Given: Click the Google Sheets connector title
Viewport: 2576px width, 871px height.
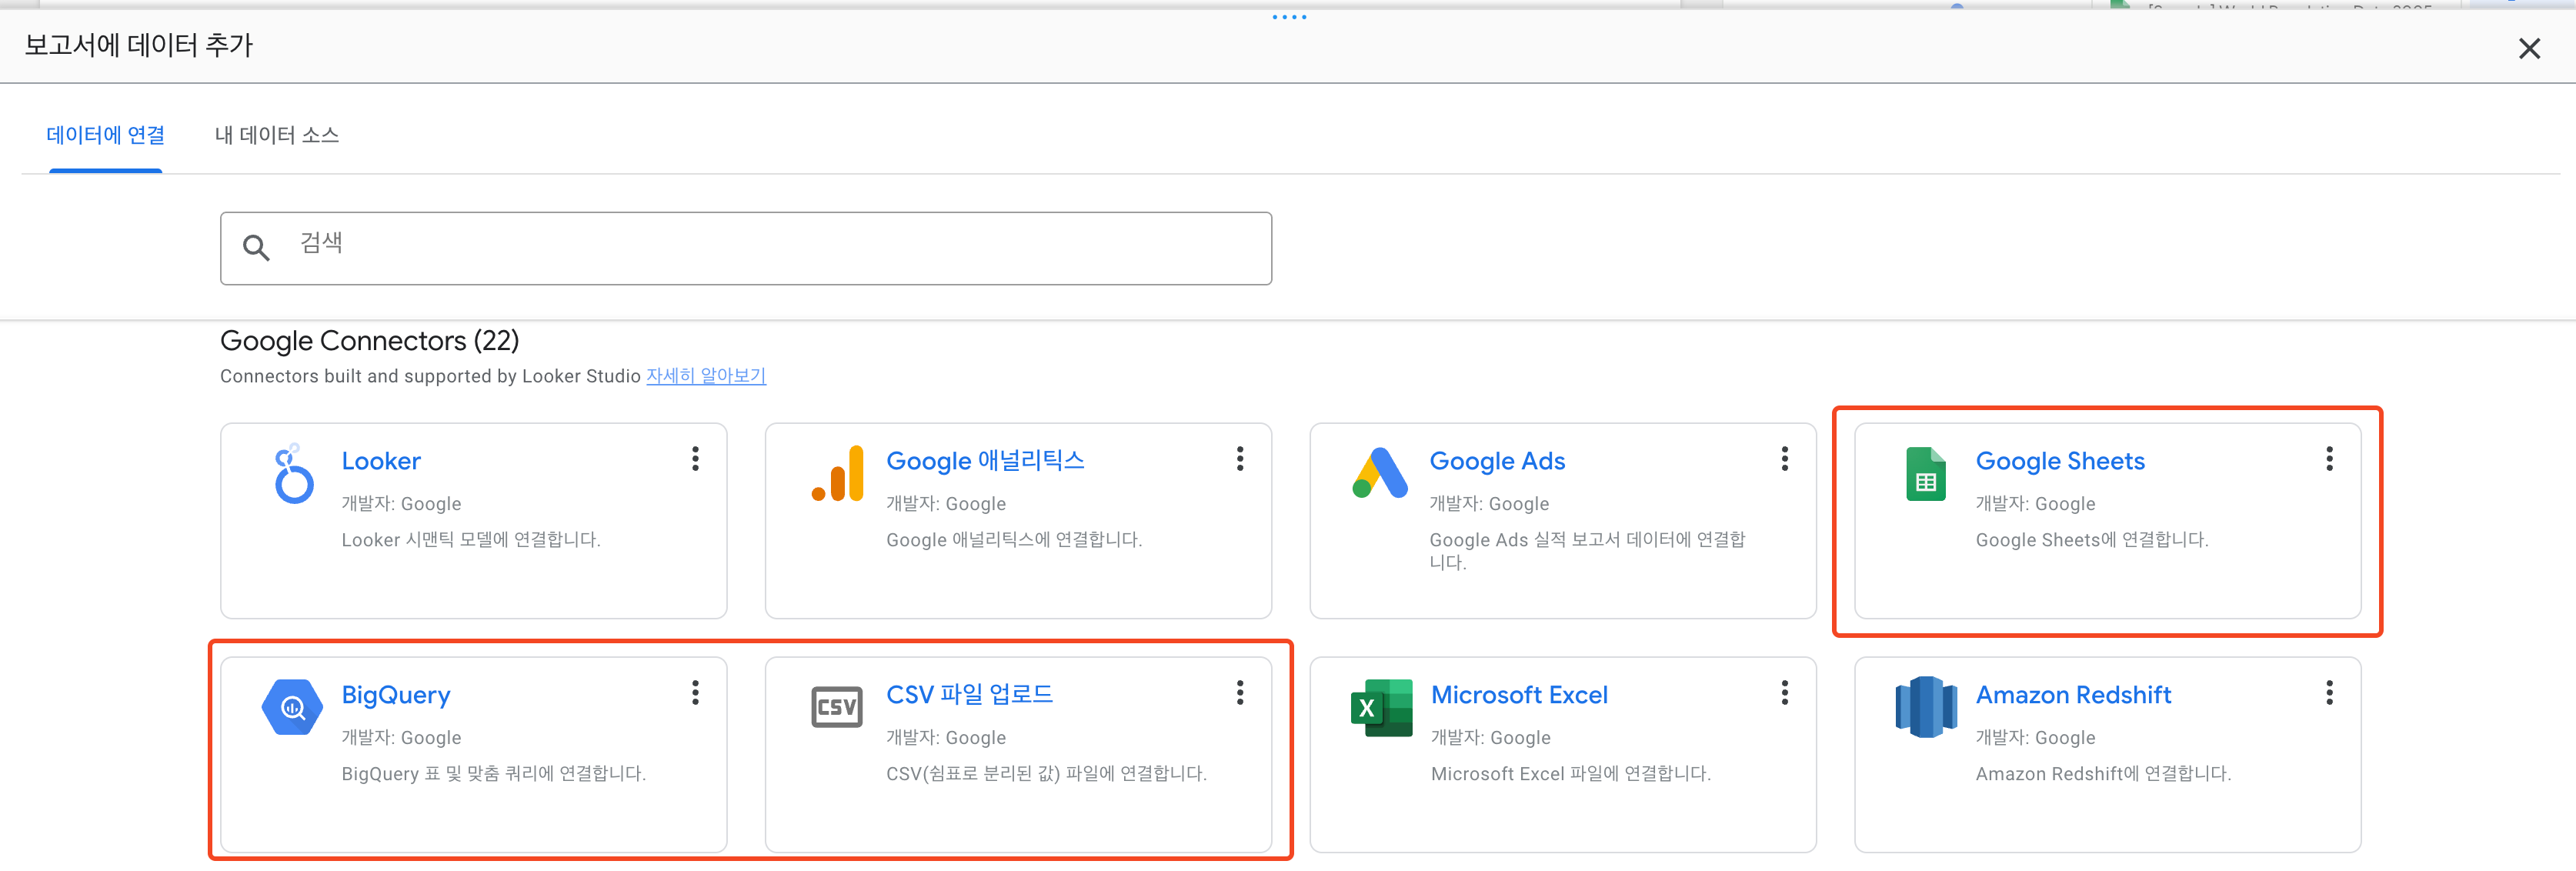Looking at the screenshot, I should (2060, 460).
